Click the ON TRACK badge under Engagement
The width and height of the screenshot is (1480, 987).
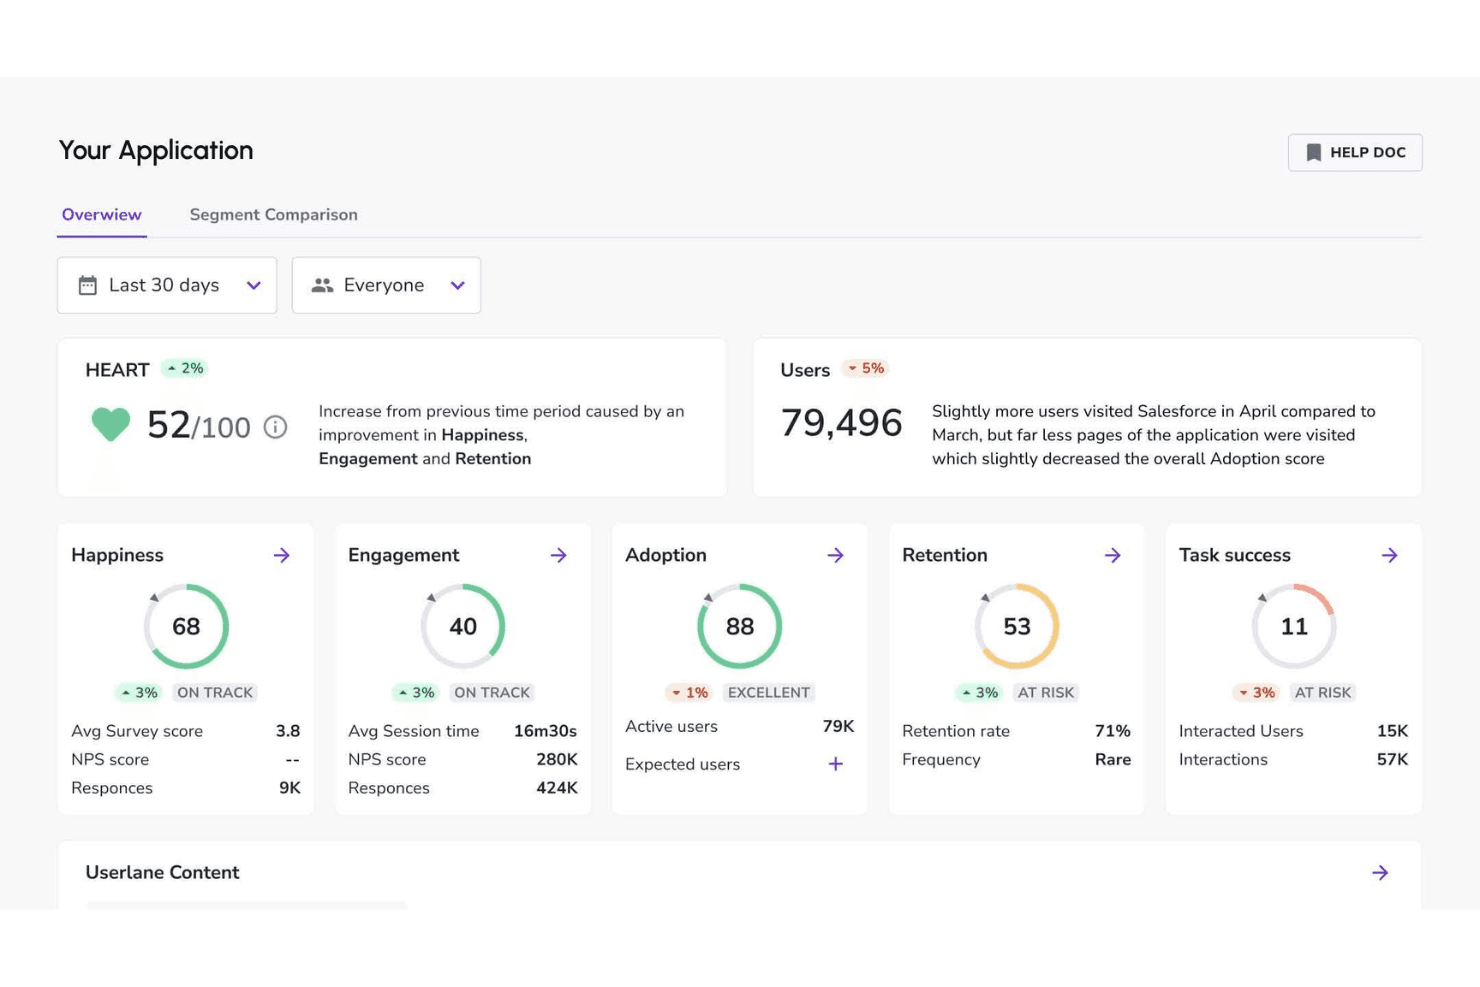pyautogui.click(x=492, y=692)
